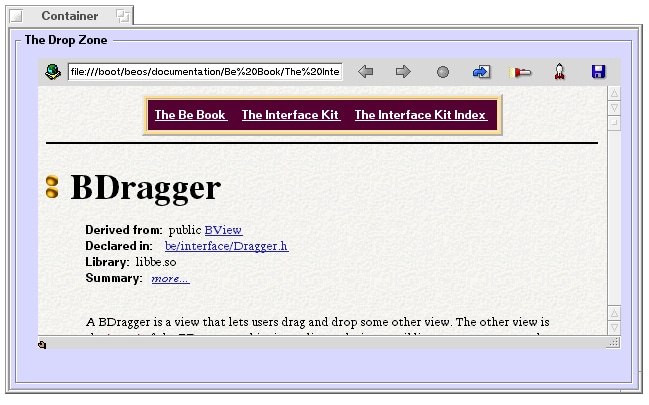Click the dragger handle icon at bottom-left
The width and height of the screenshot is (649, 405).
pos(42,344)
